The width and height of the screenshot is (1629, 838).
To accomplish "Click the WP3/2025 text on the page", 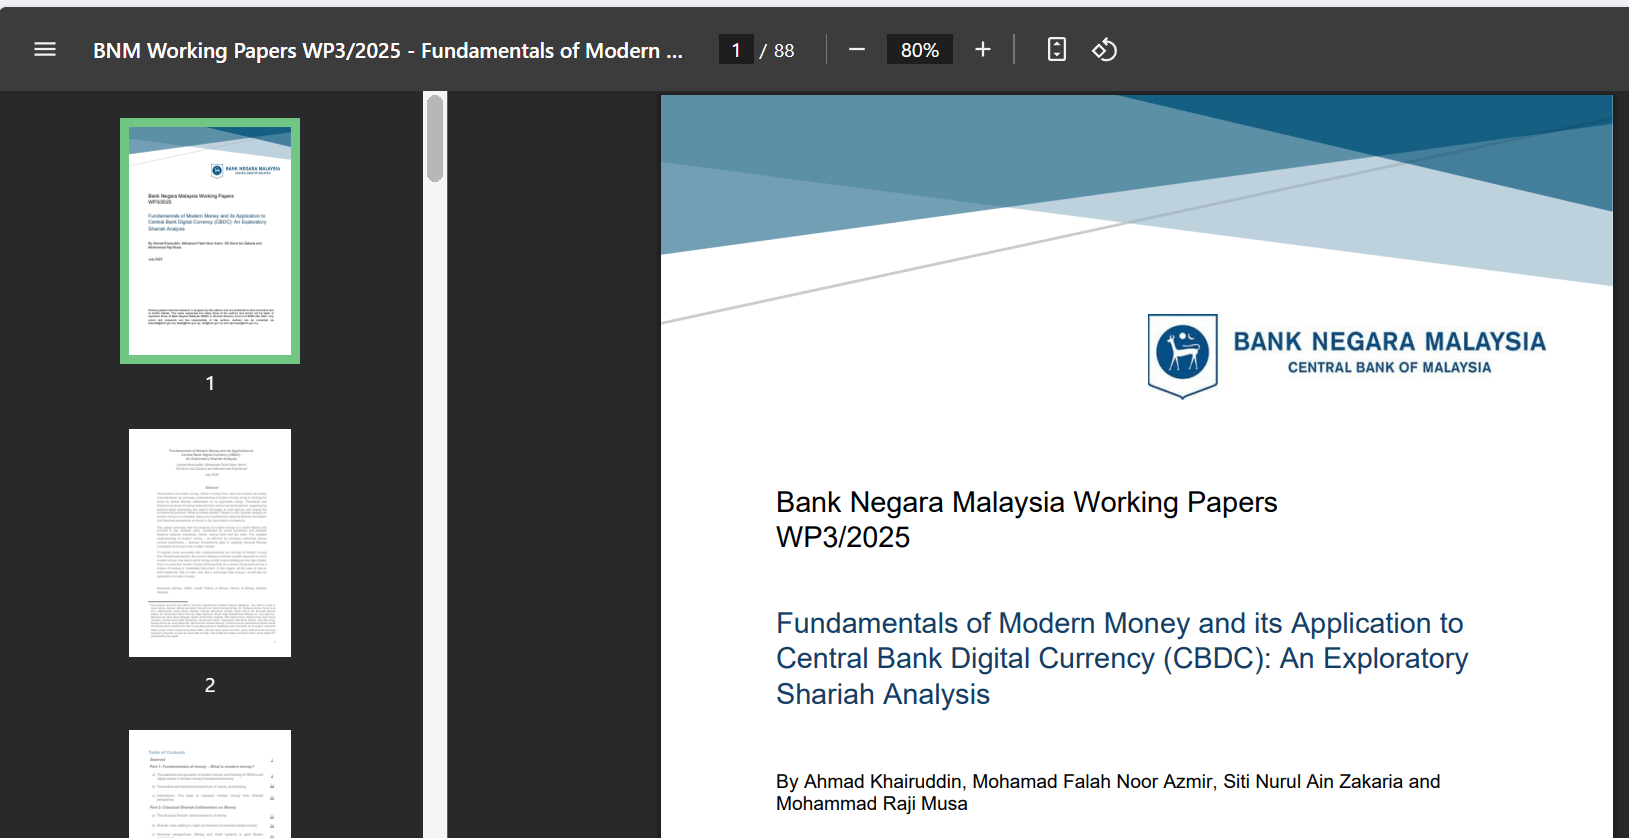I will [843, 538].
